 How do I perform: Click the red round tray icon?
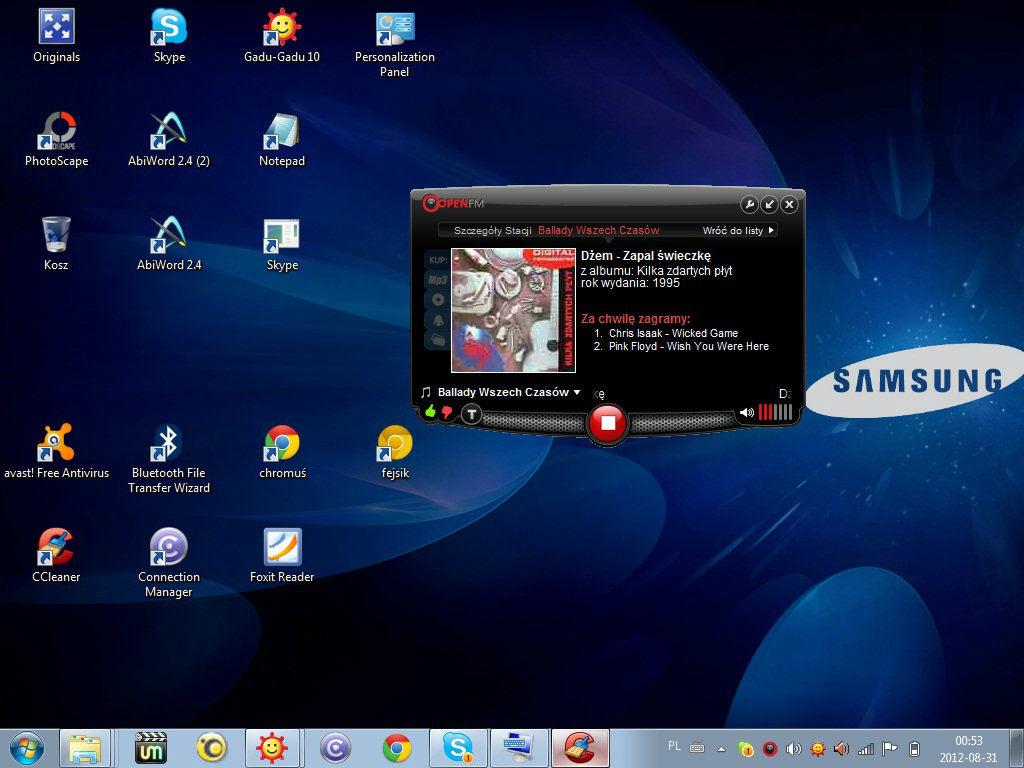click(770, 748)
